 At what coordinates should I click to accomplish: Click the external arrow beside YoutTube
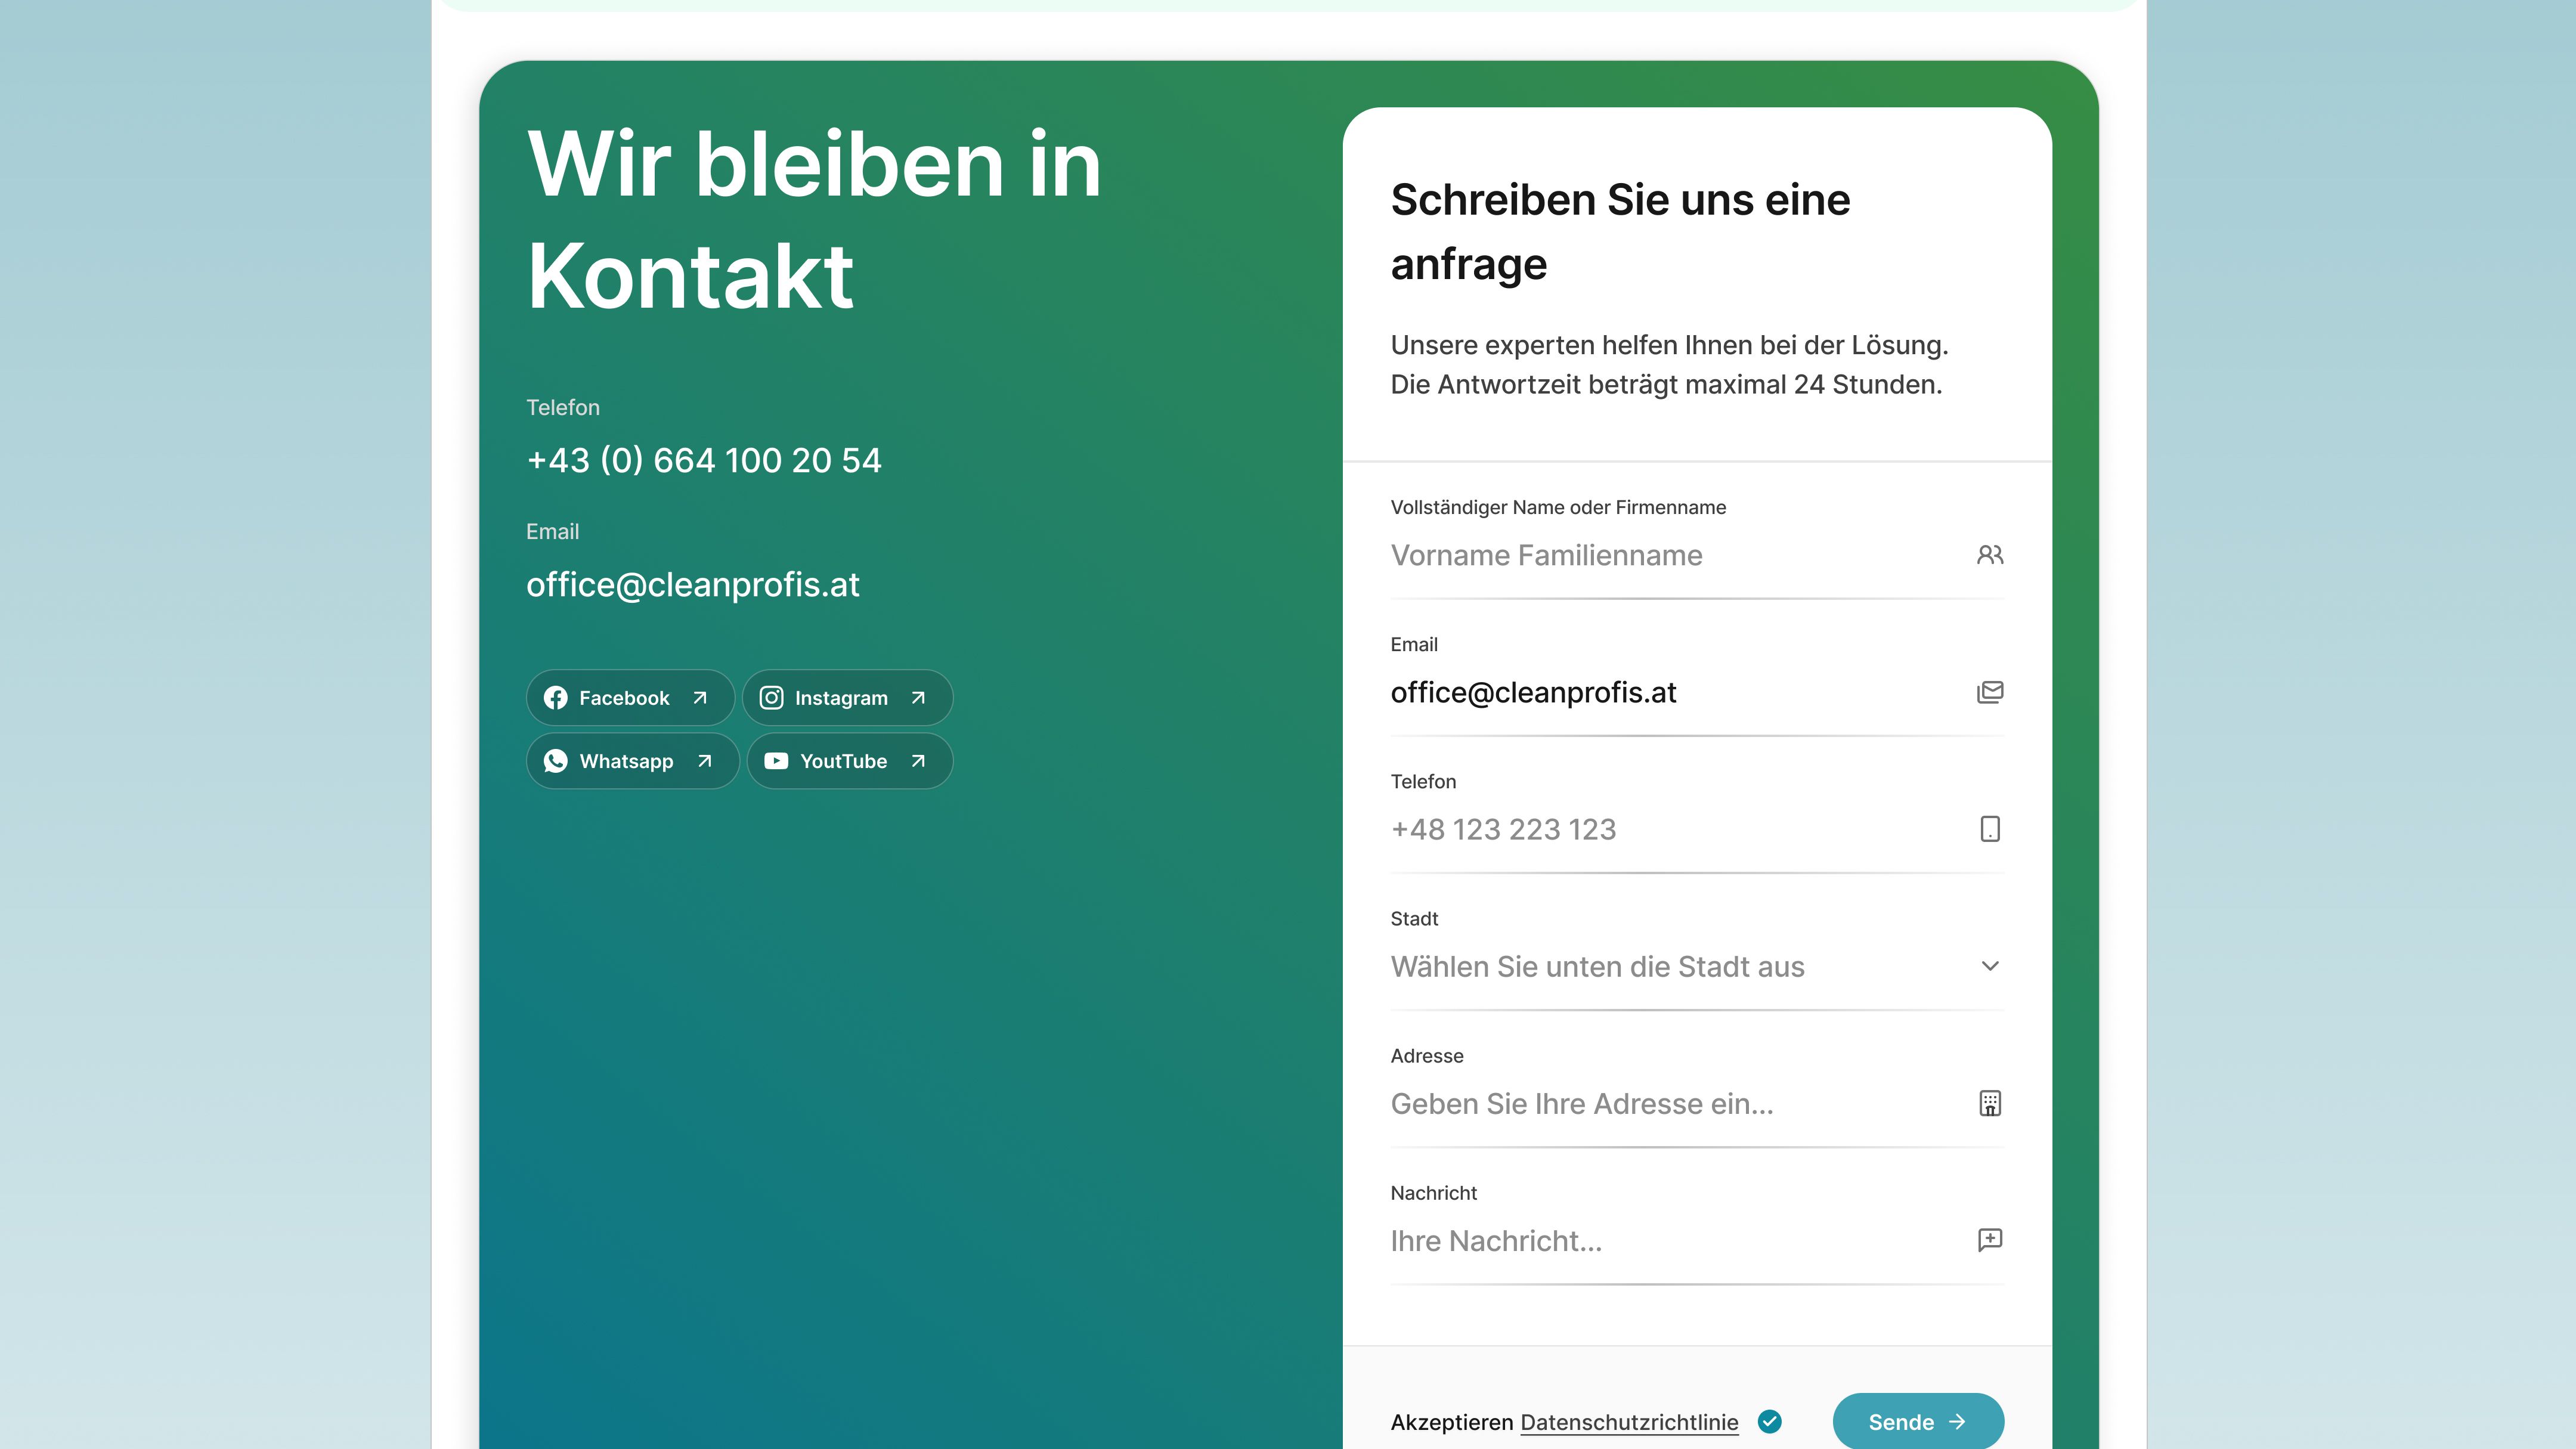click(918, 761)
